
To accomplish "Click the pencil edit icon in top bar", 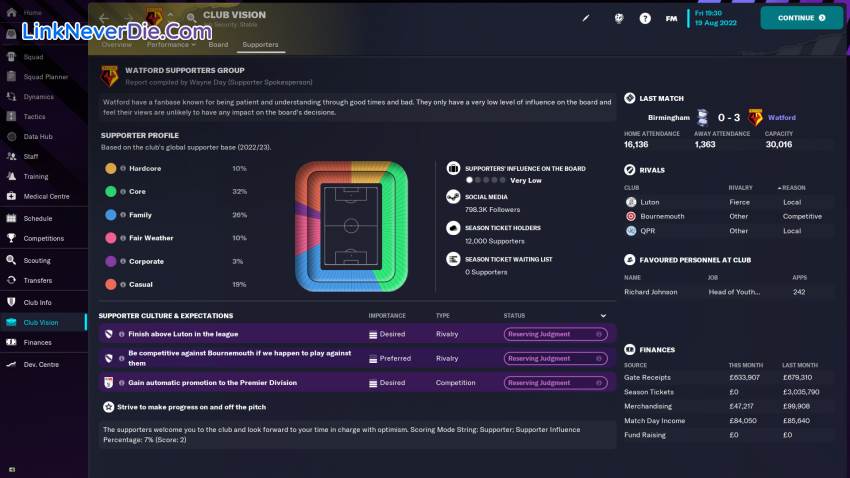I will (586, 18).
